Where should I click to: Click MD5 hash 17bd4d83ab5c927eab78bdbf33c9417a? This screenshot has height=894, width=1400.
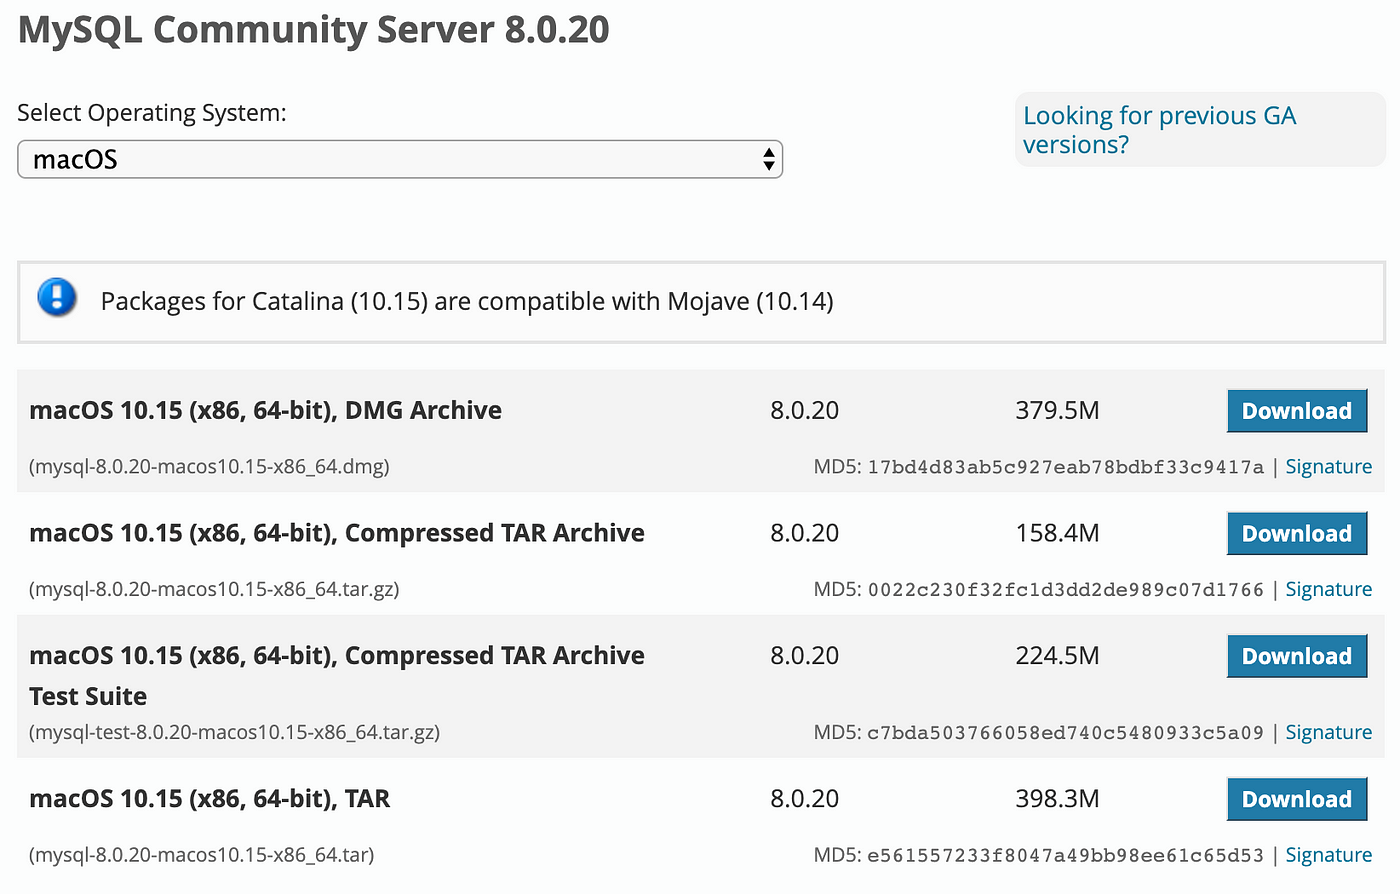coord(1065,467)
